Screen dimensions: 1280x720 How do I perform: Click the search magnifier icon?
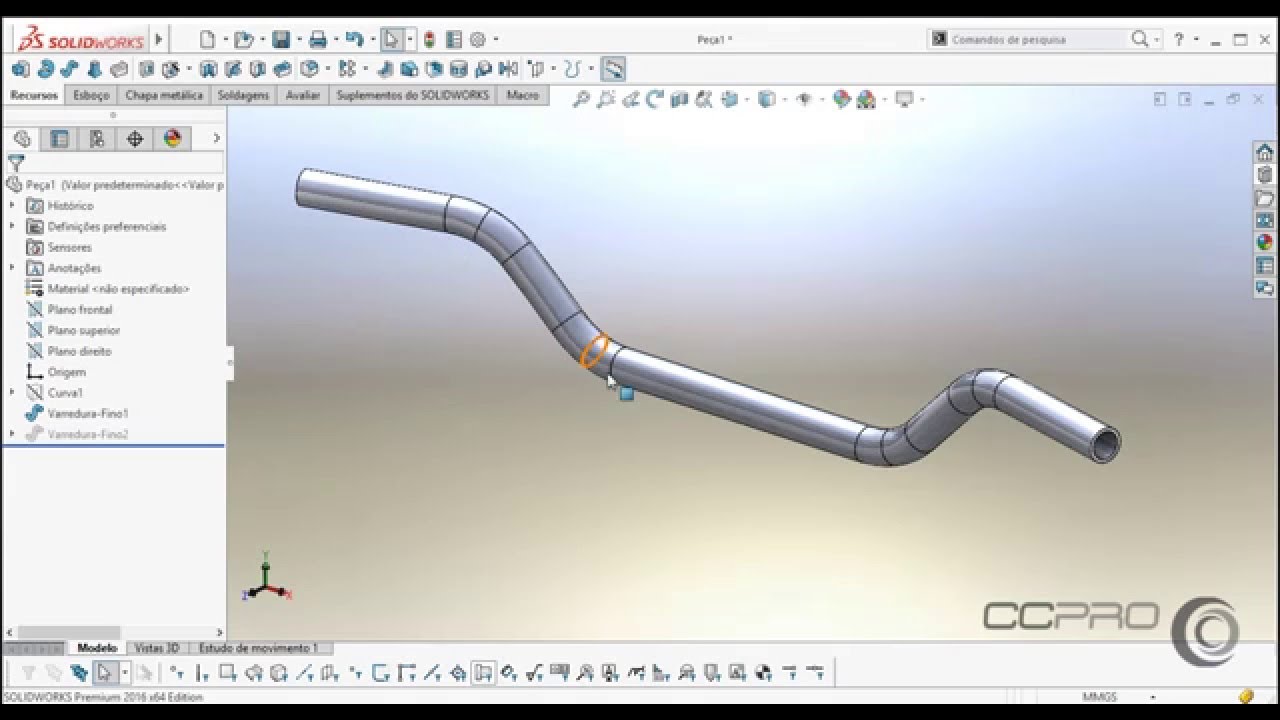[x=1140, y=40]
